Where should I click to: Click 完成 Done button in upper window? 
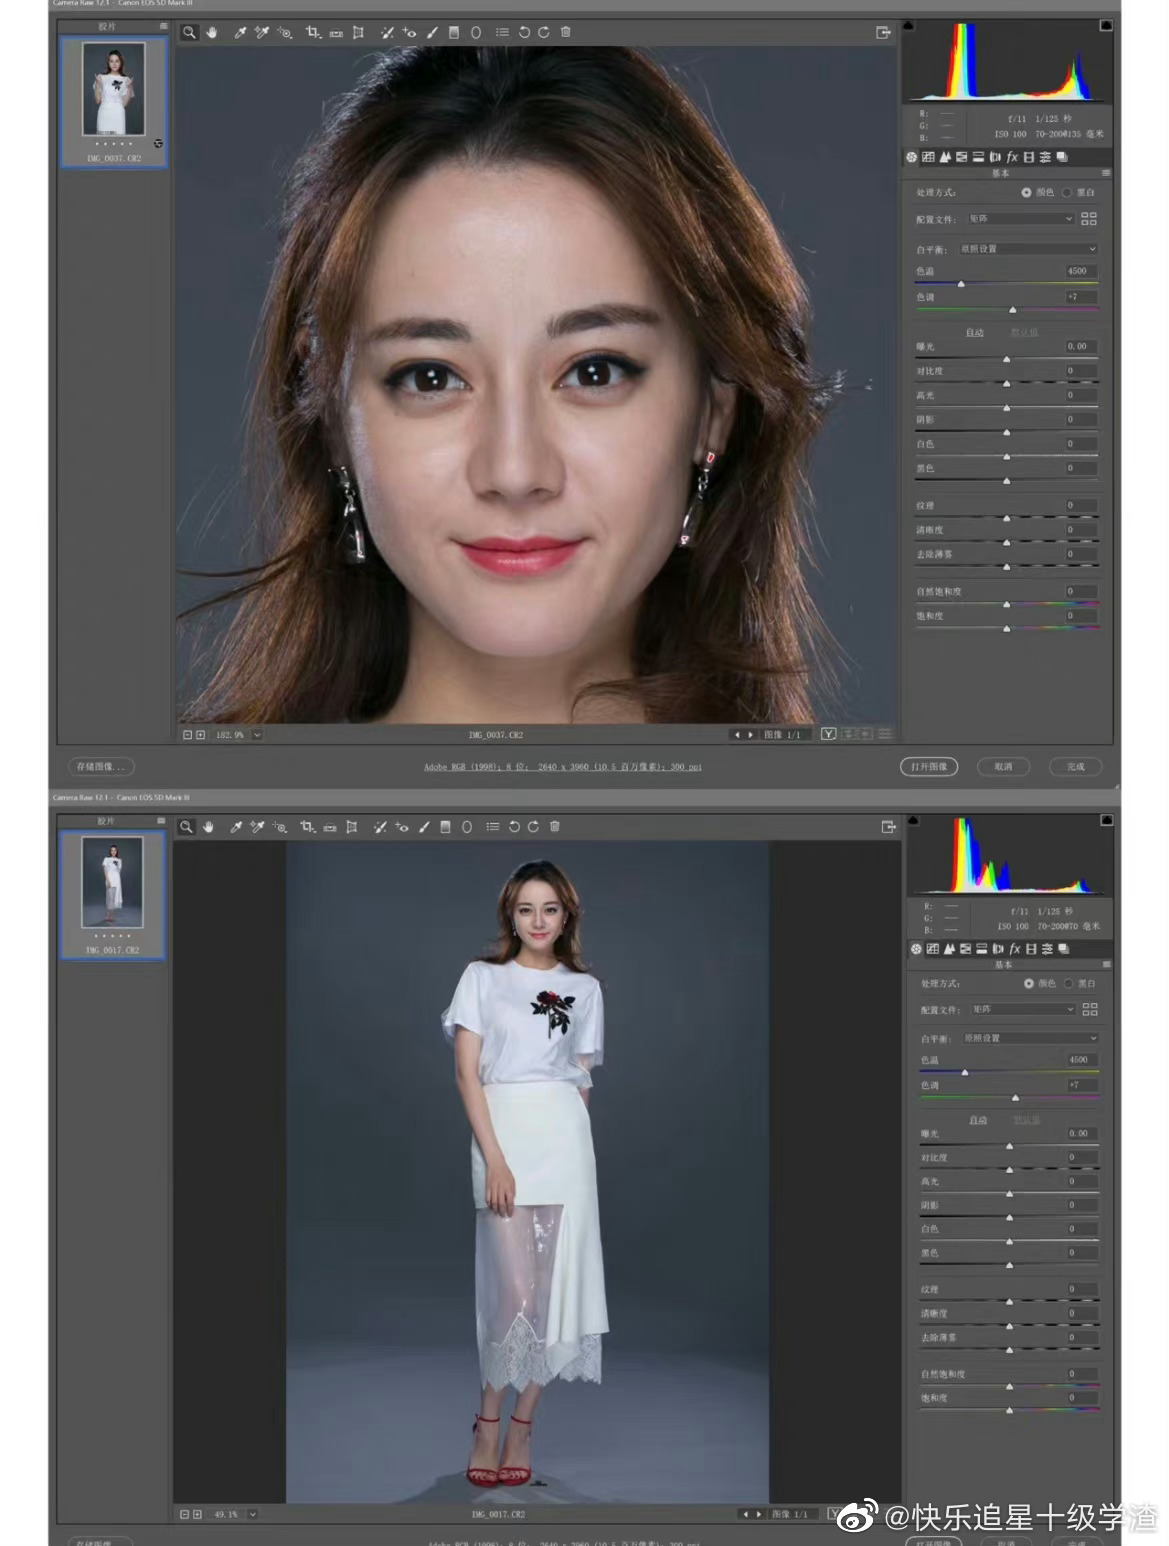[x=1075, y=766]
